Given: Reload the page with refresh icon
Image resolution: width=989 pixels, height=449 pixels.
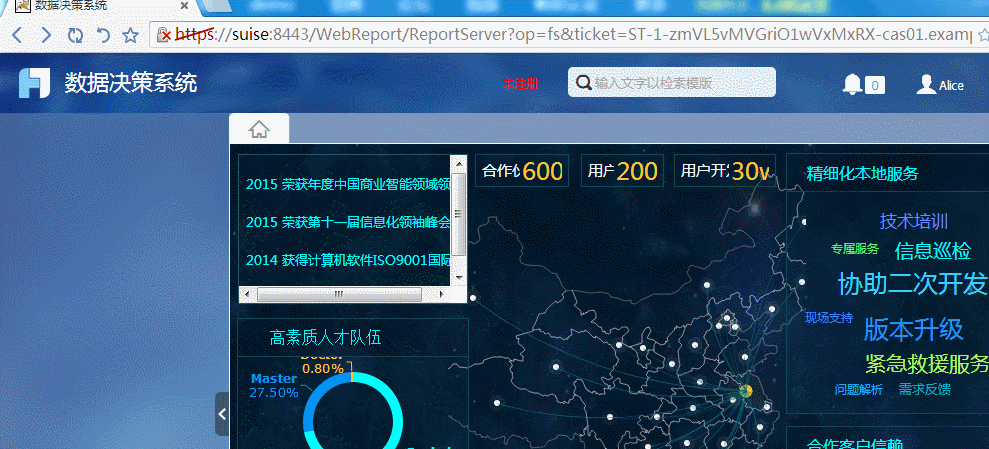Looking at the screenshot, I should click(x=75, y=35).
